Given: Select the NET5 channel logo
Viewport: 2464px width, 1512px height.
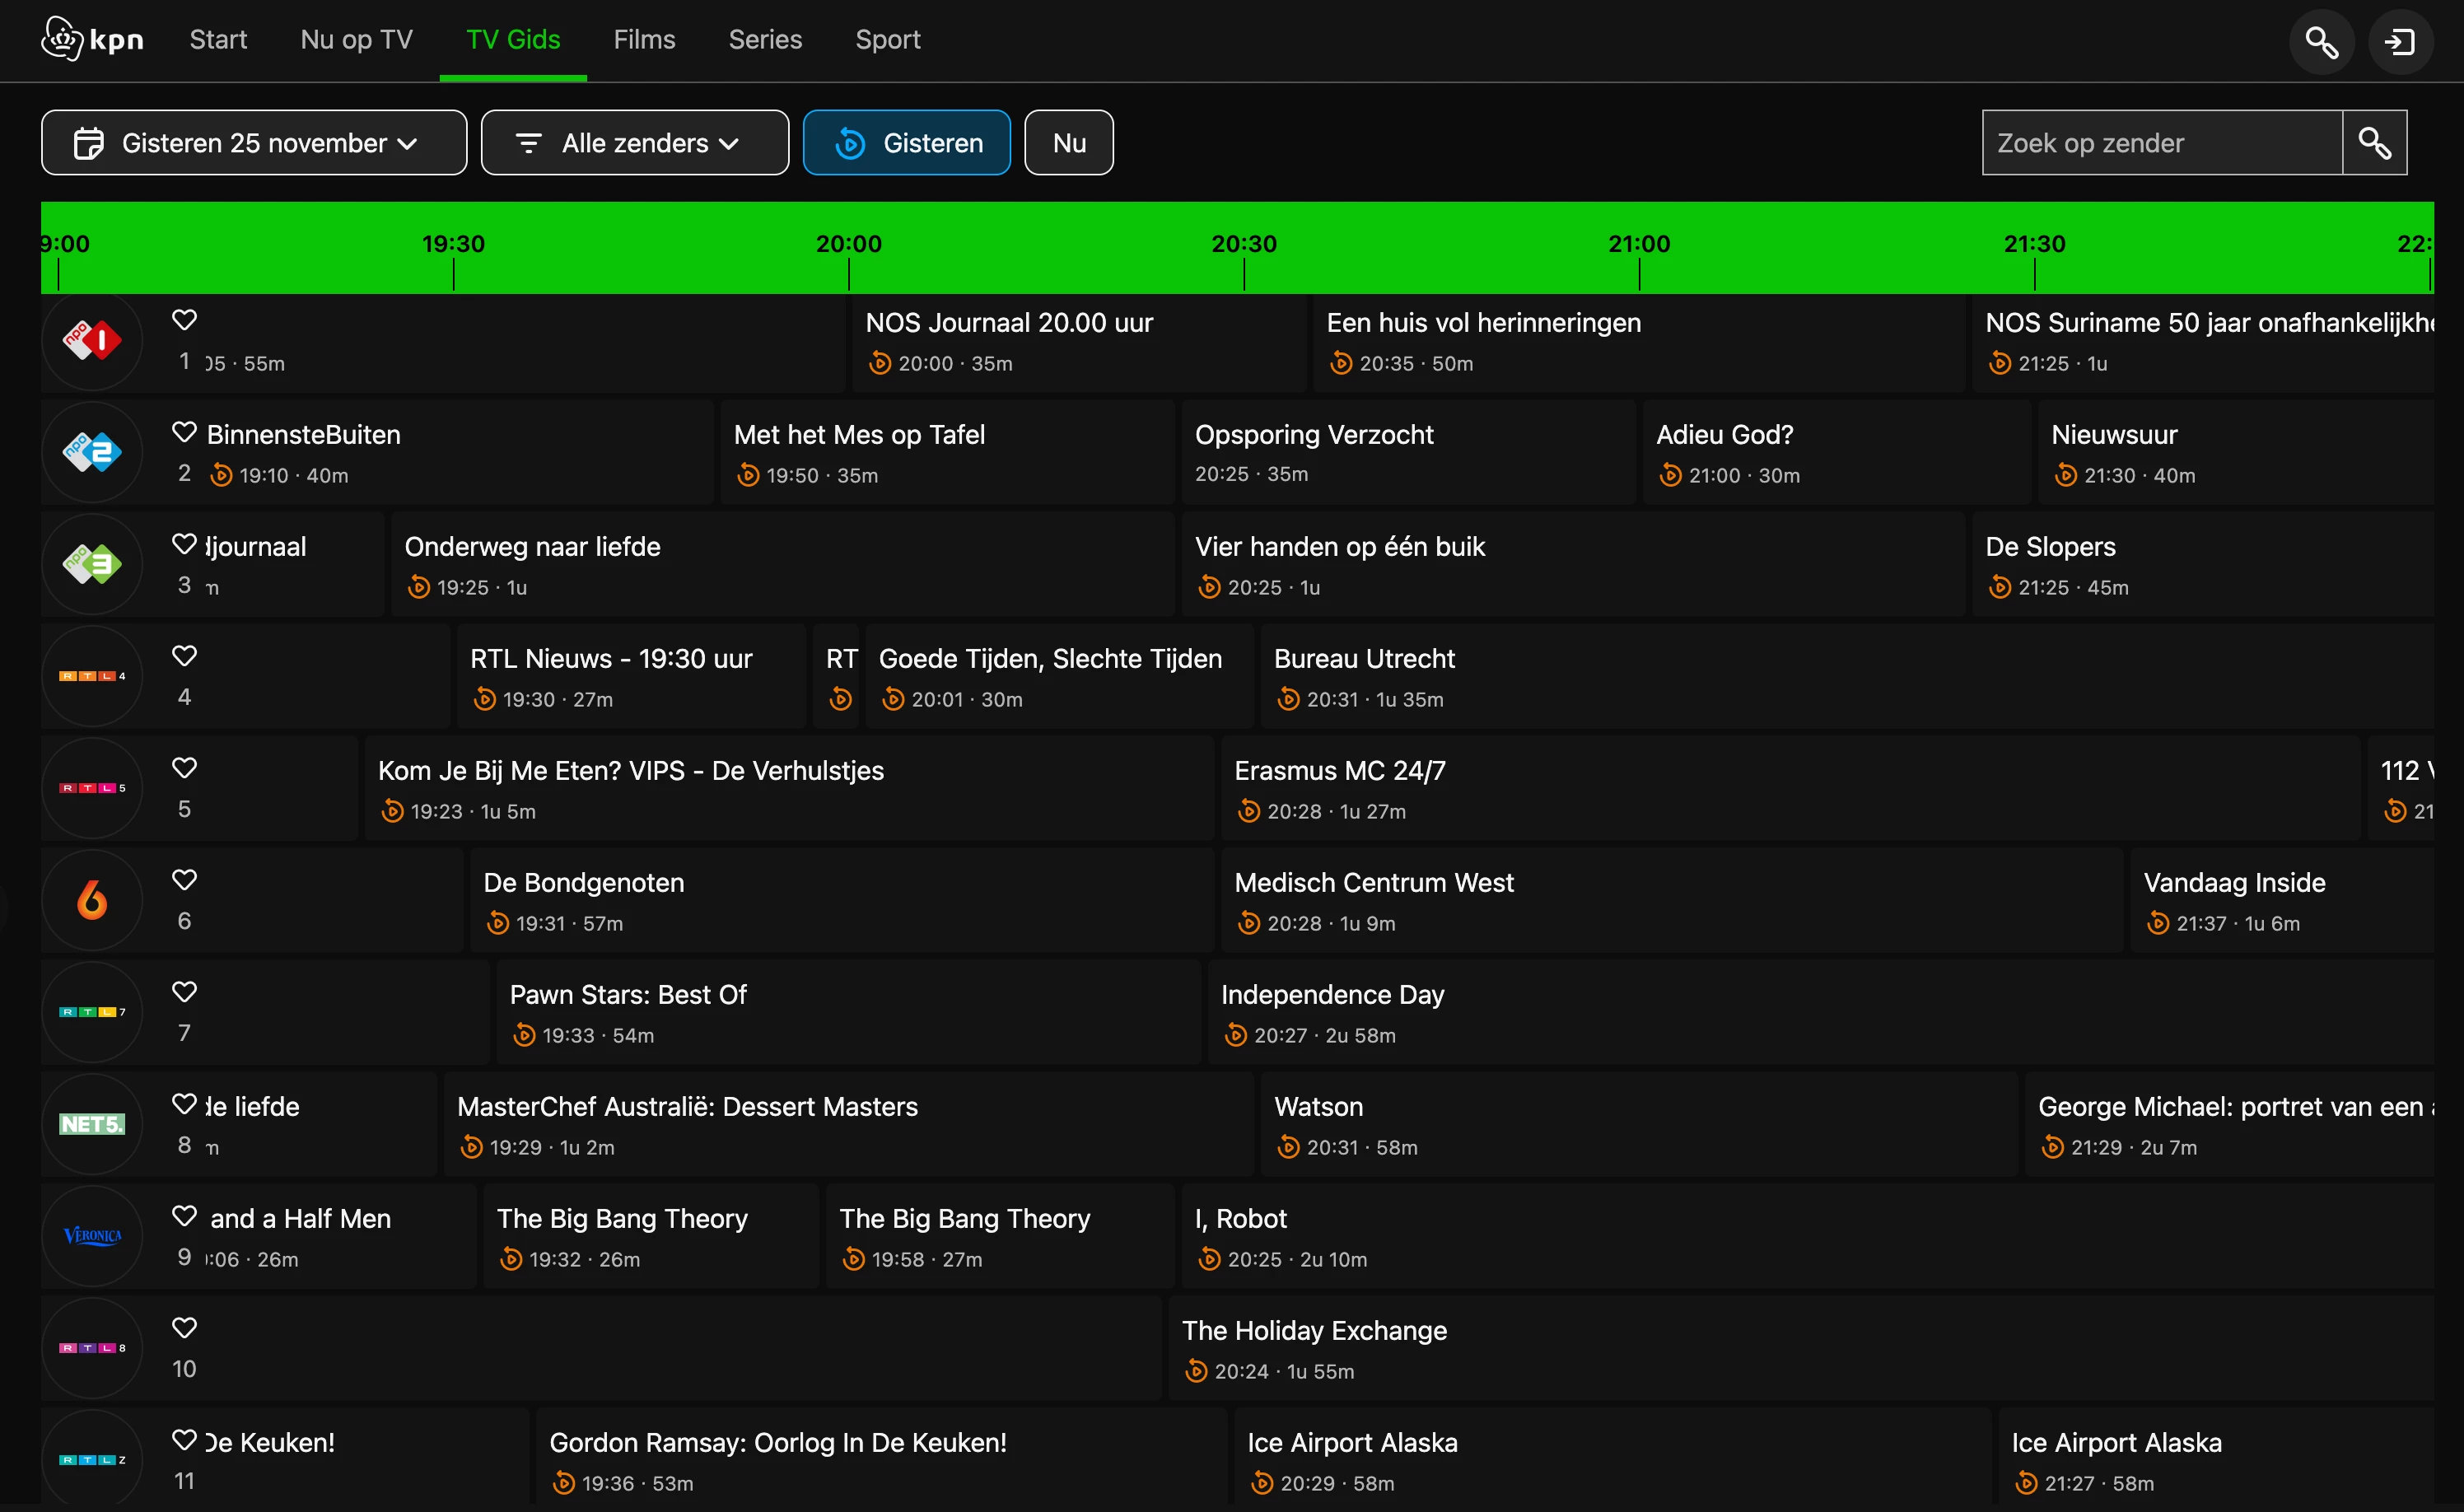Looking at the screenshot, I should pos(92,1124).
